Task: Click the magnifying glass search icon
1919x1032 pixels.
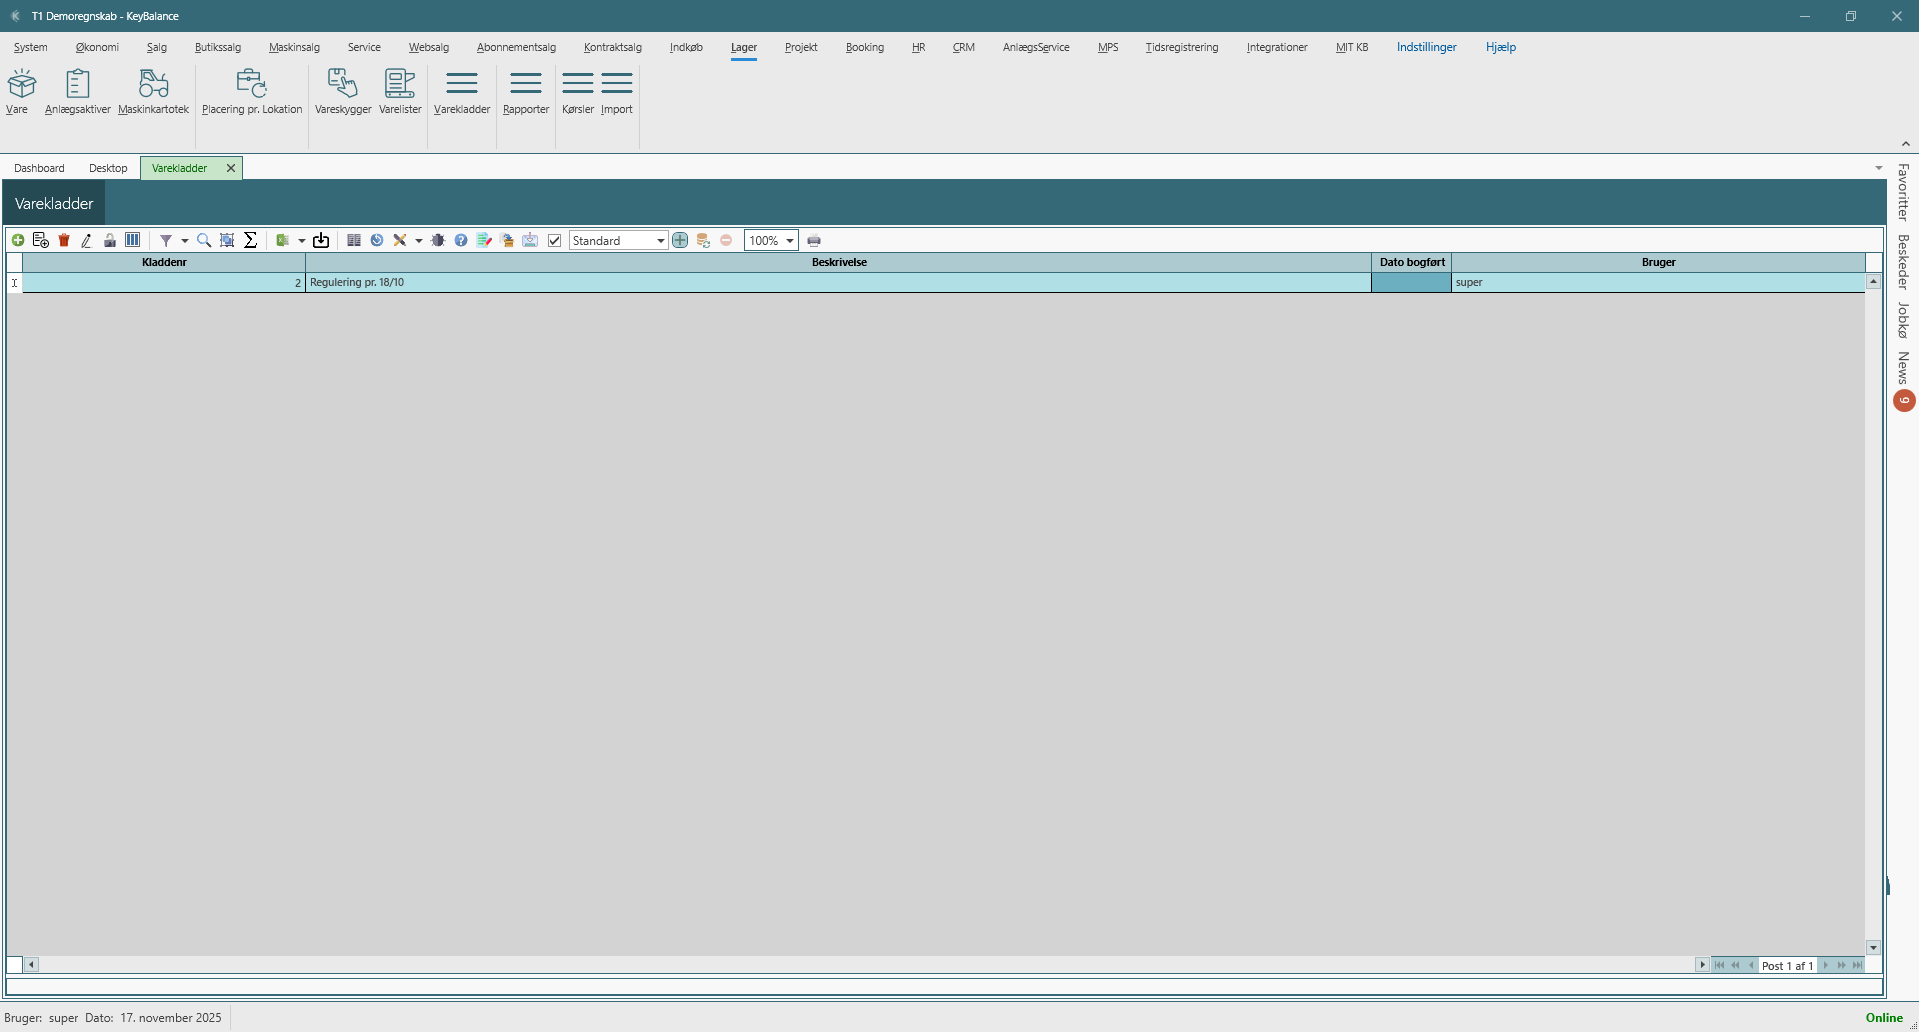Action: pyautogui.click(x=204, y=240)
